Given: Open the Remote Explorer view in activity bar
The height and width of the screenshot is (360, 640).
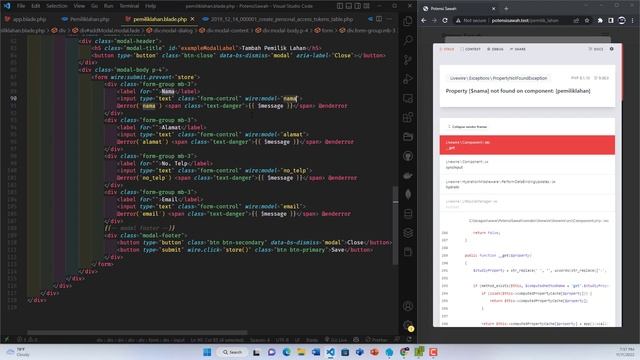Looking at the screenshot, I should 408,98.
